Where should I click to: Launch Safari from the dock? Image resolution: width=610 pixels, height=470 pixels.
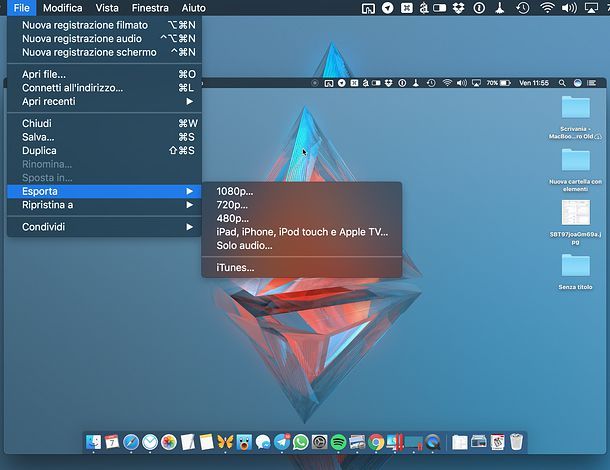point(131,441)
